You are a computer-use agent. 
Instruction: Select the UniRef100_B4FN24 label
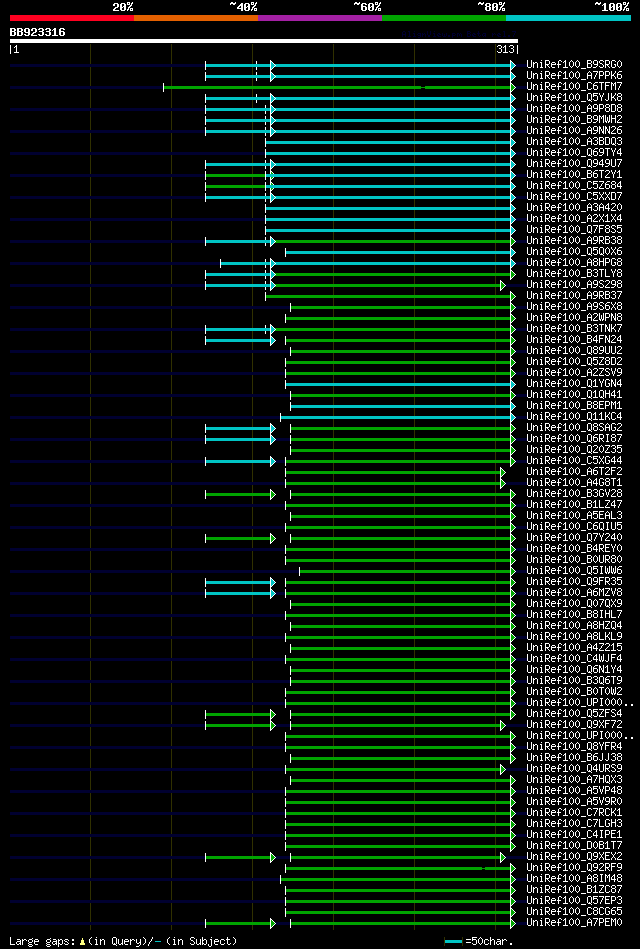(x=575, y=340)
